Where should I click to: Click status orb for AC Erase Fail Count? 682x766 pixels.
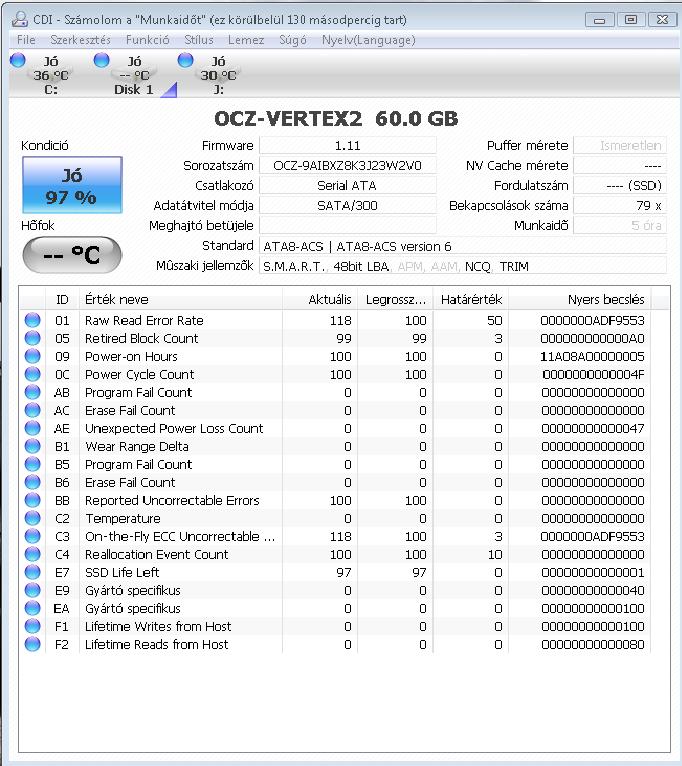(x=32, y=410)
